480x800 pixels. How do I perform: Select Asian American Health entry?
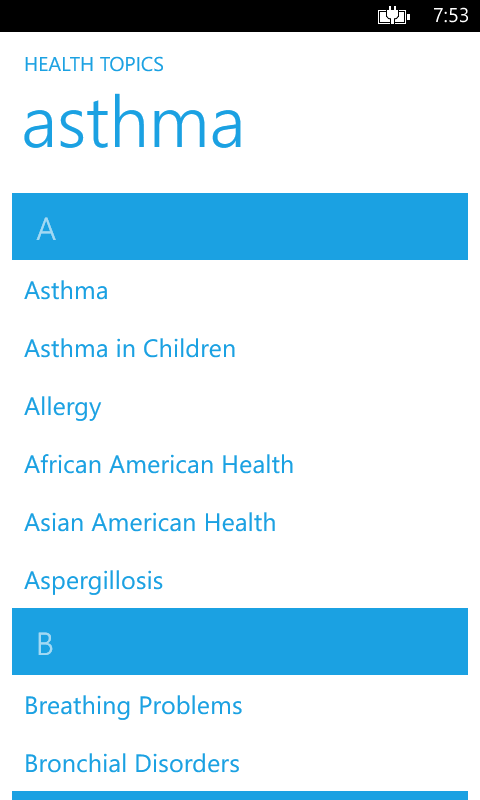tap(150, 523)
